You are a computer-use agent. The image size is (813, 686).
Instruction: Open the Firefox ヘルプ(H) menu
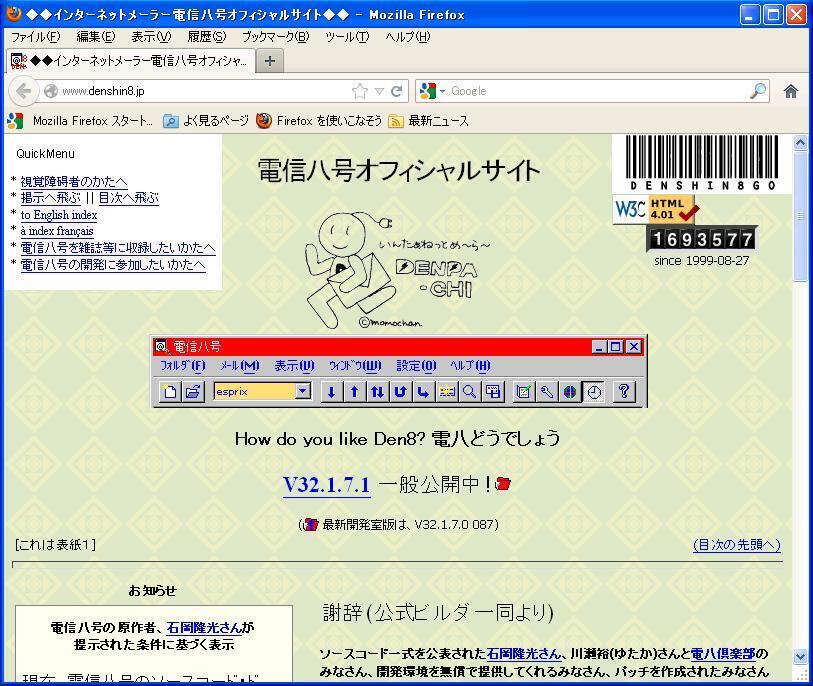click(408, 37)
